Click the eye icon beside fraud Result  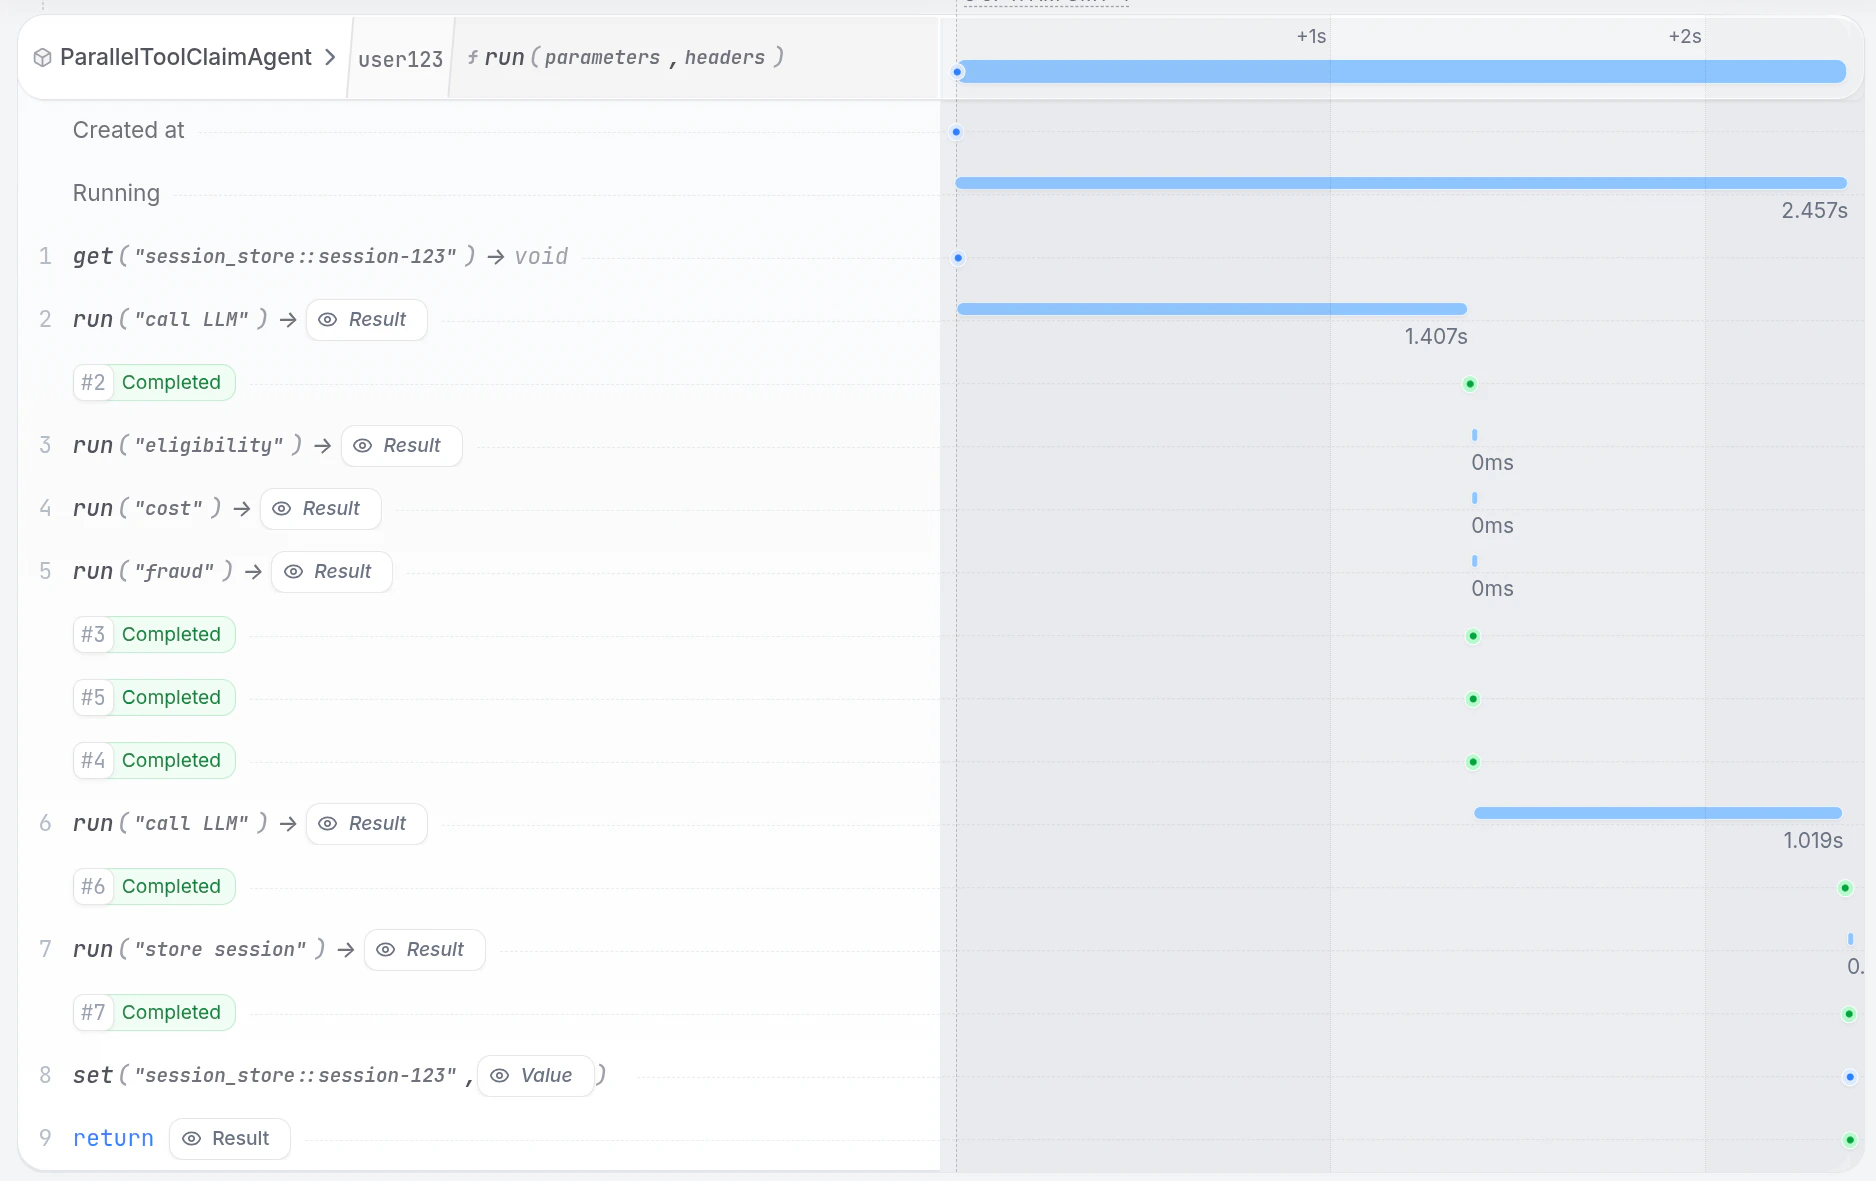pos(293,572)
